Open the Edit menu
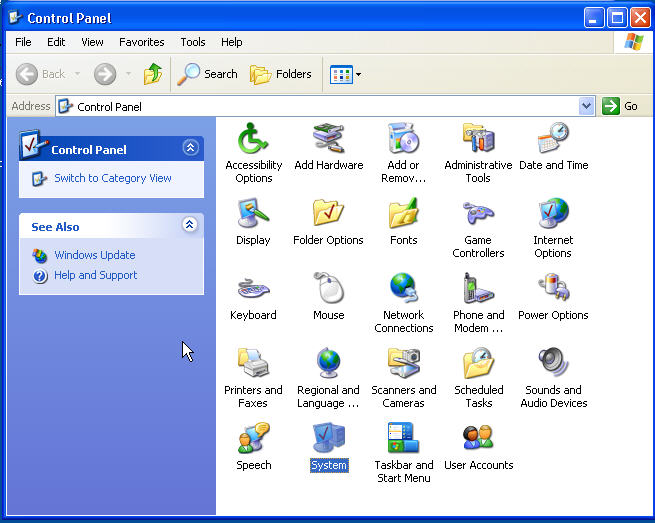Screen dimensions: 655x523 (x=56, y=42)
